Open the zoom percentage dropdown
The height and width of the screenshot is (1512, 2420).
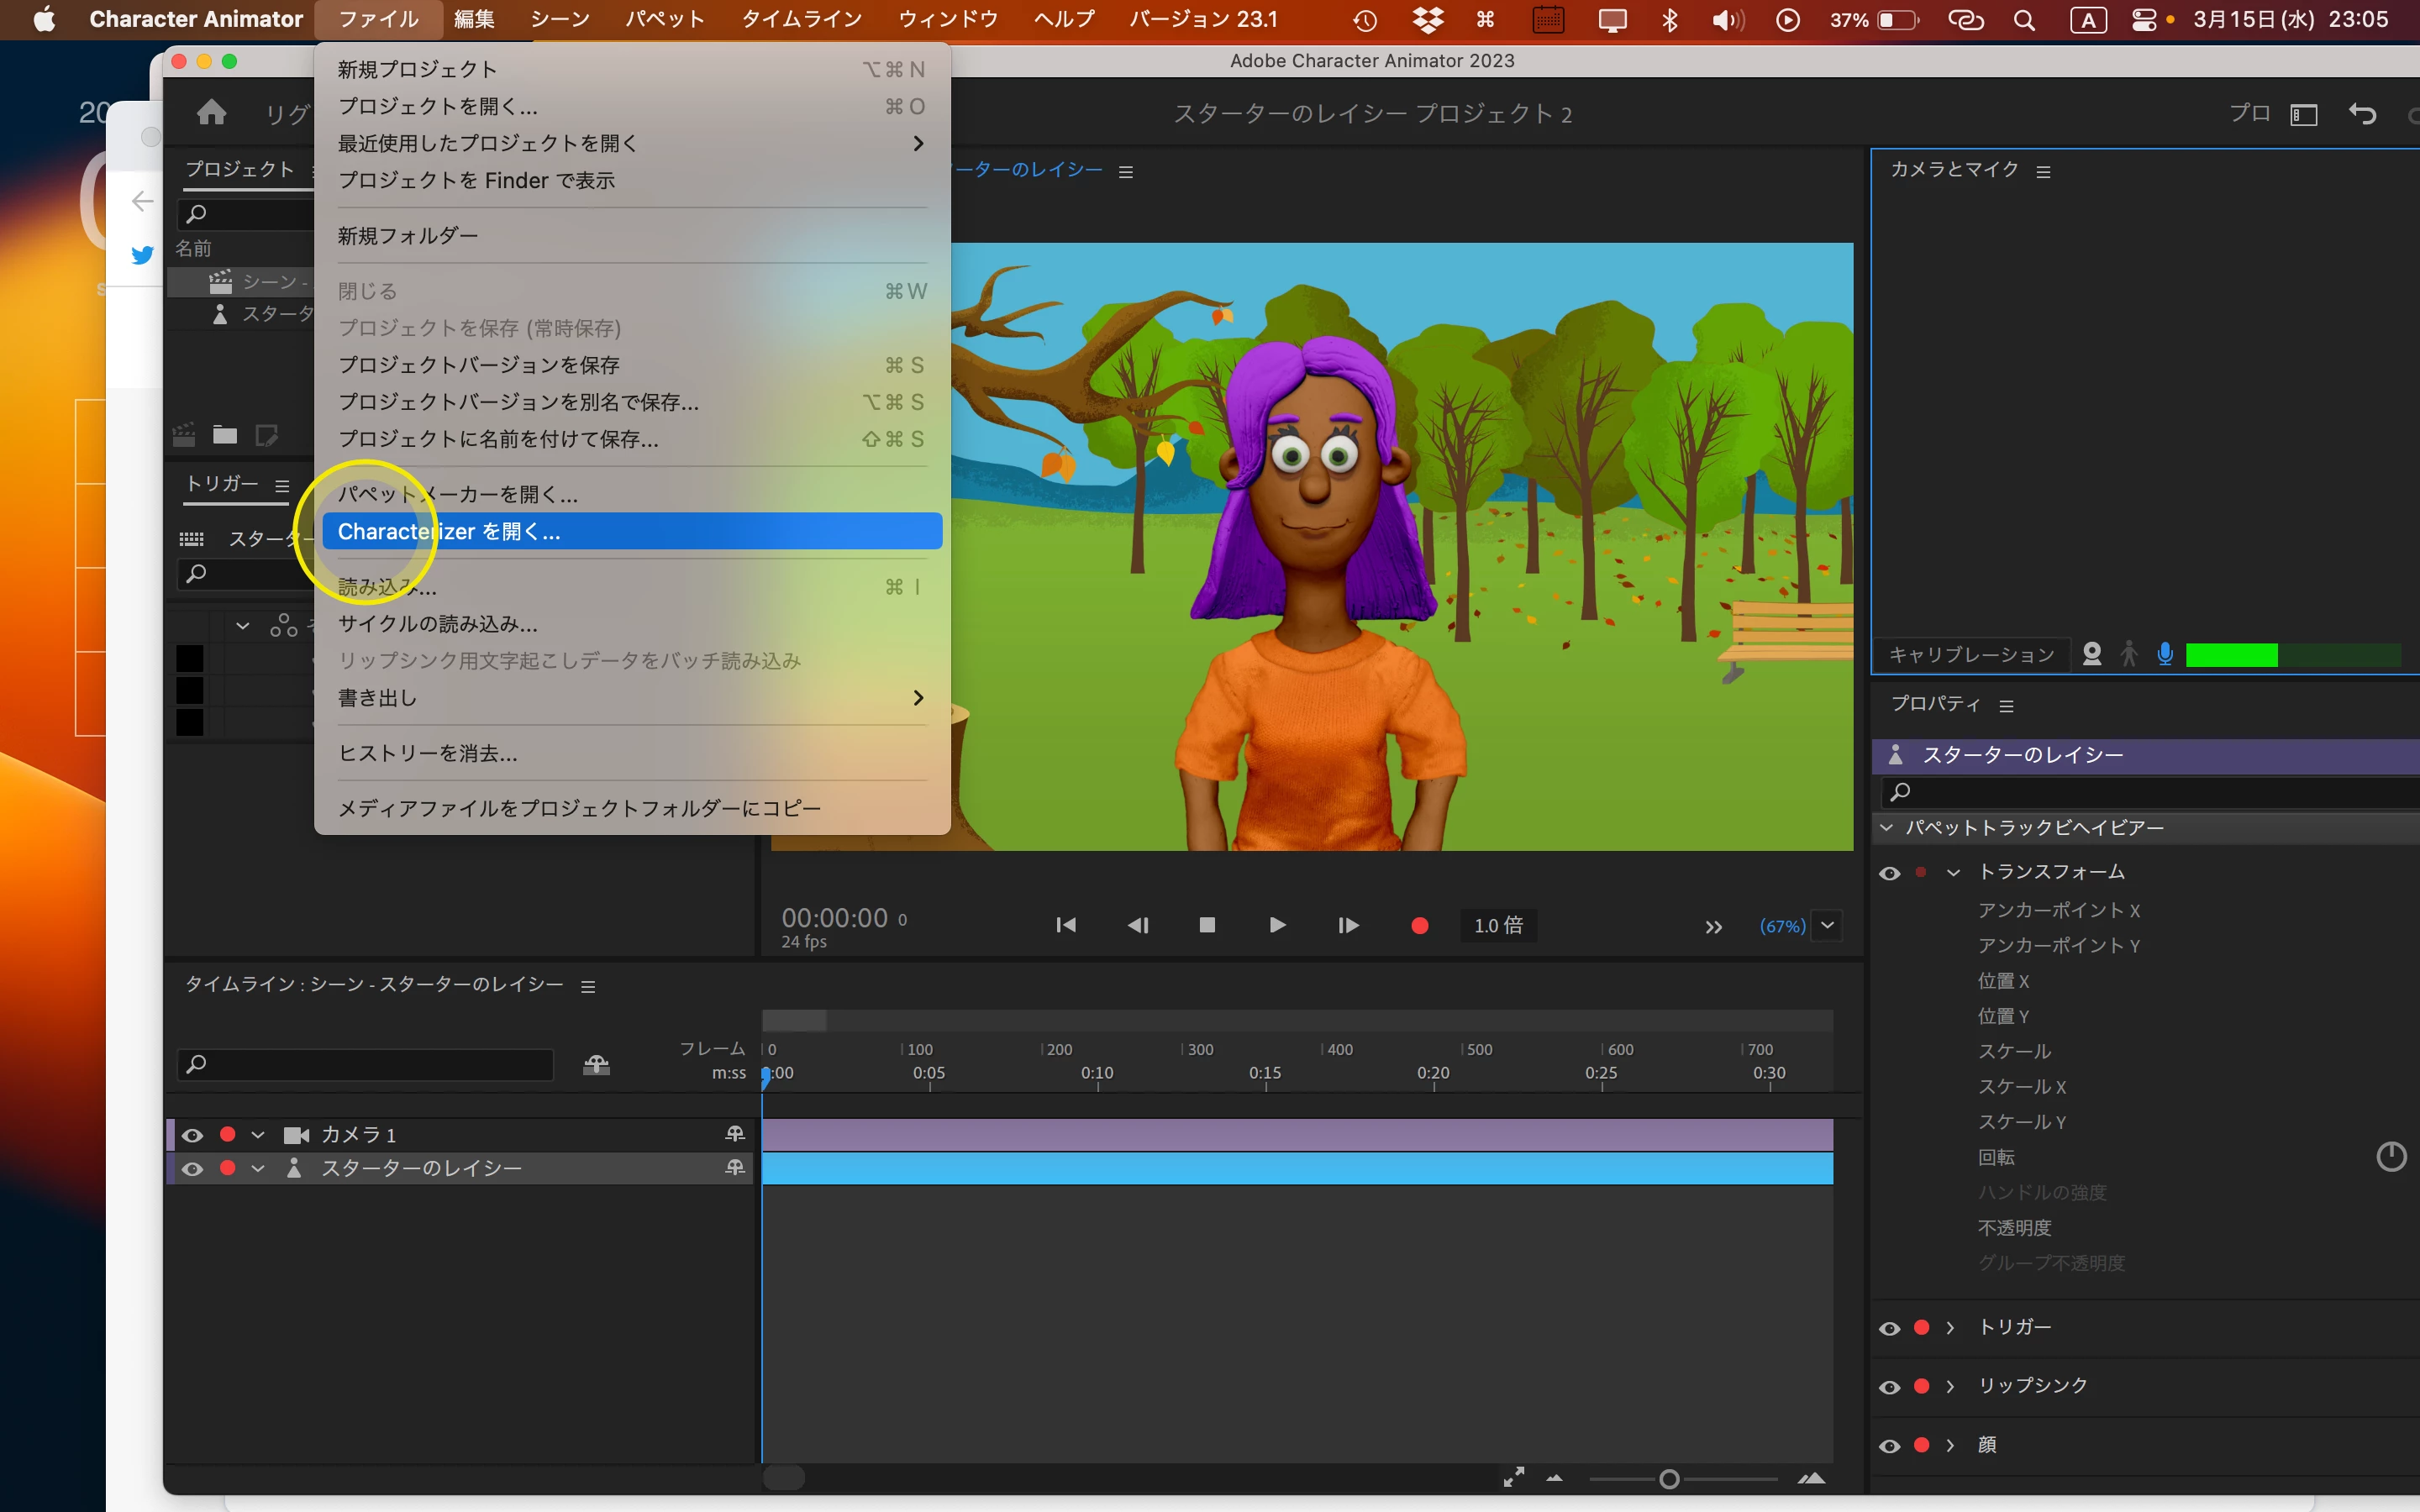tap(1827, 925)
